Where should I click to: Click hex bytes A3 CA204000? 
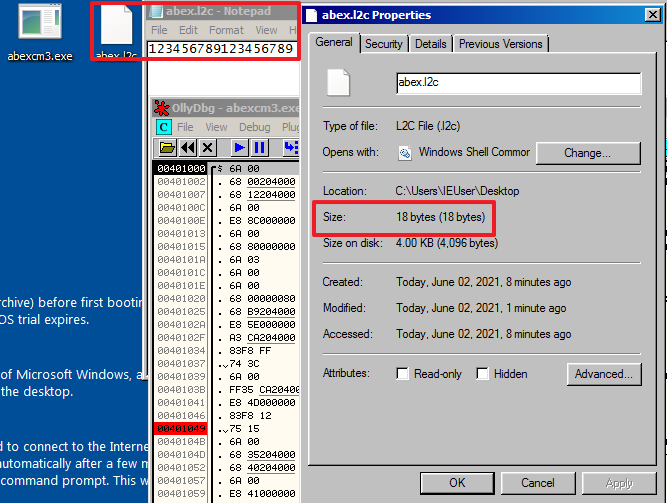(x=262, y=337)
